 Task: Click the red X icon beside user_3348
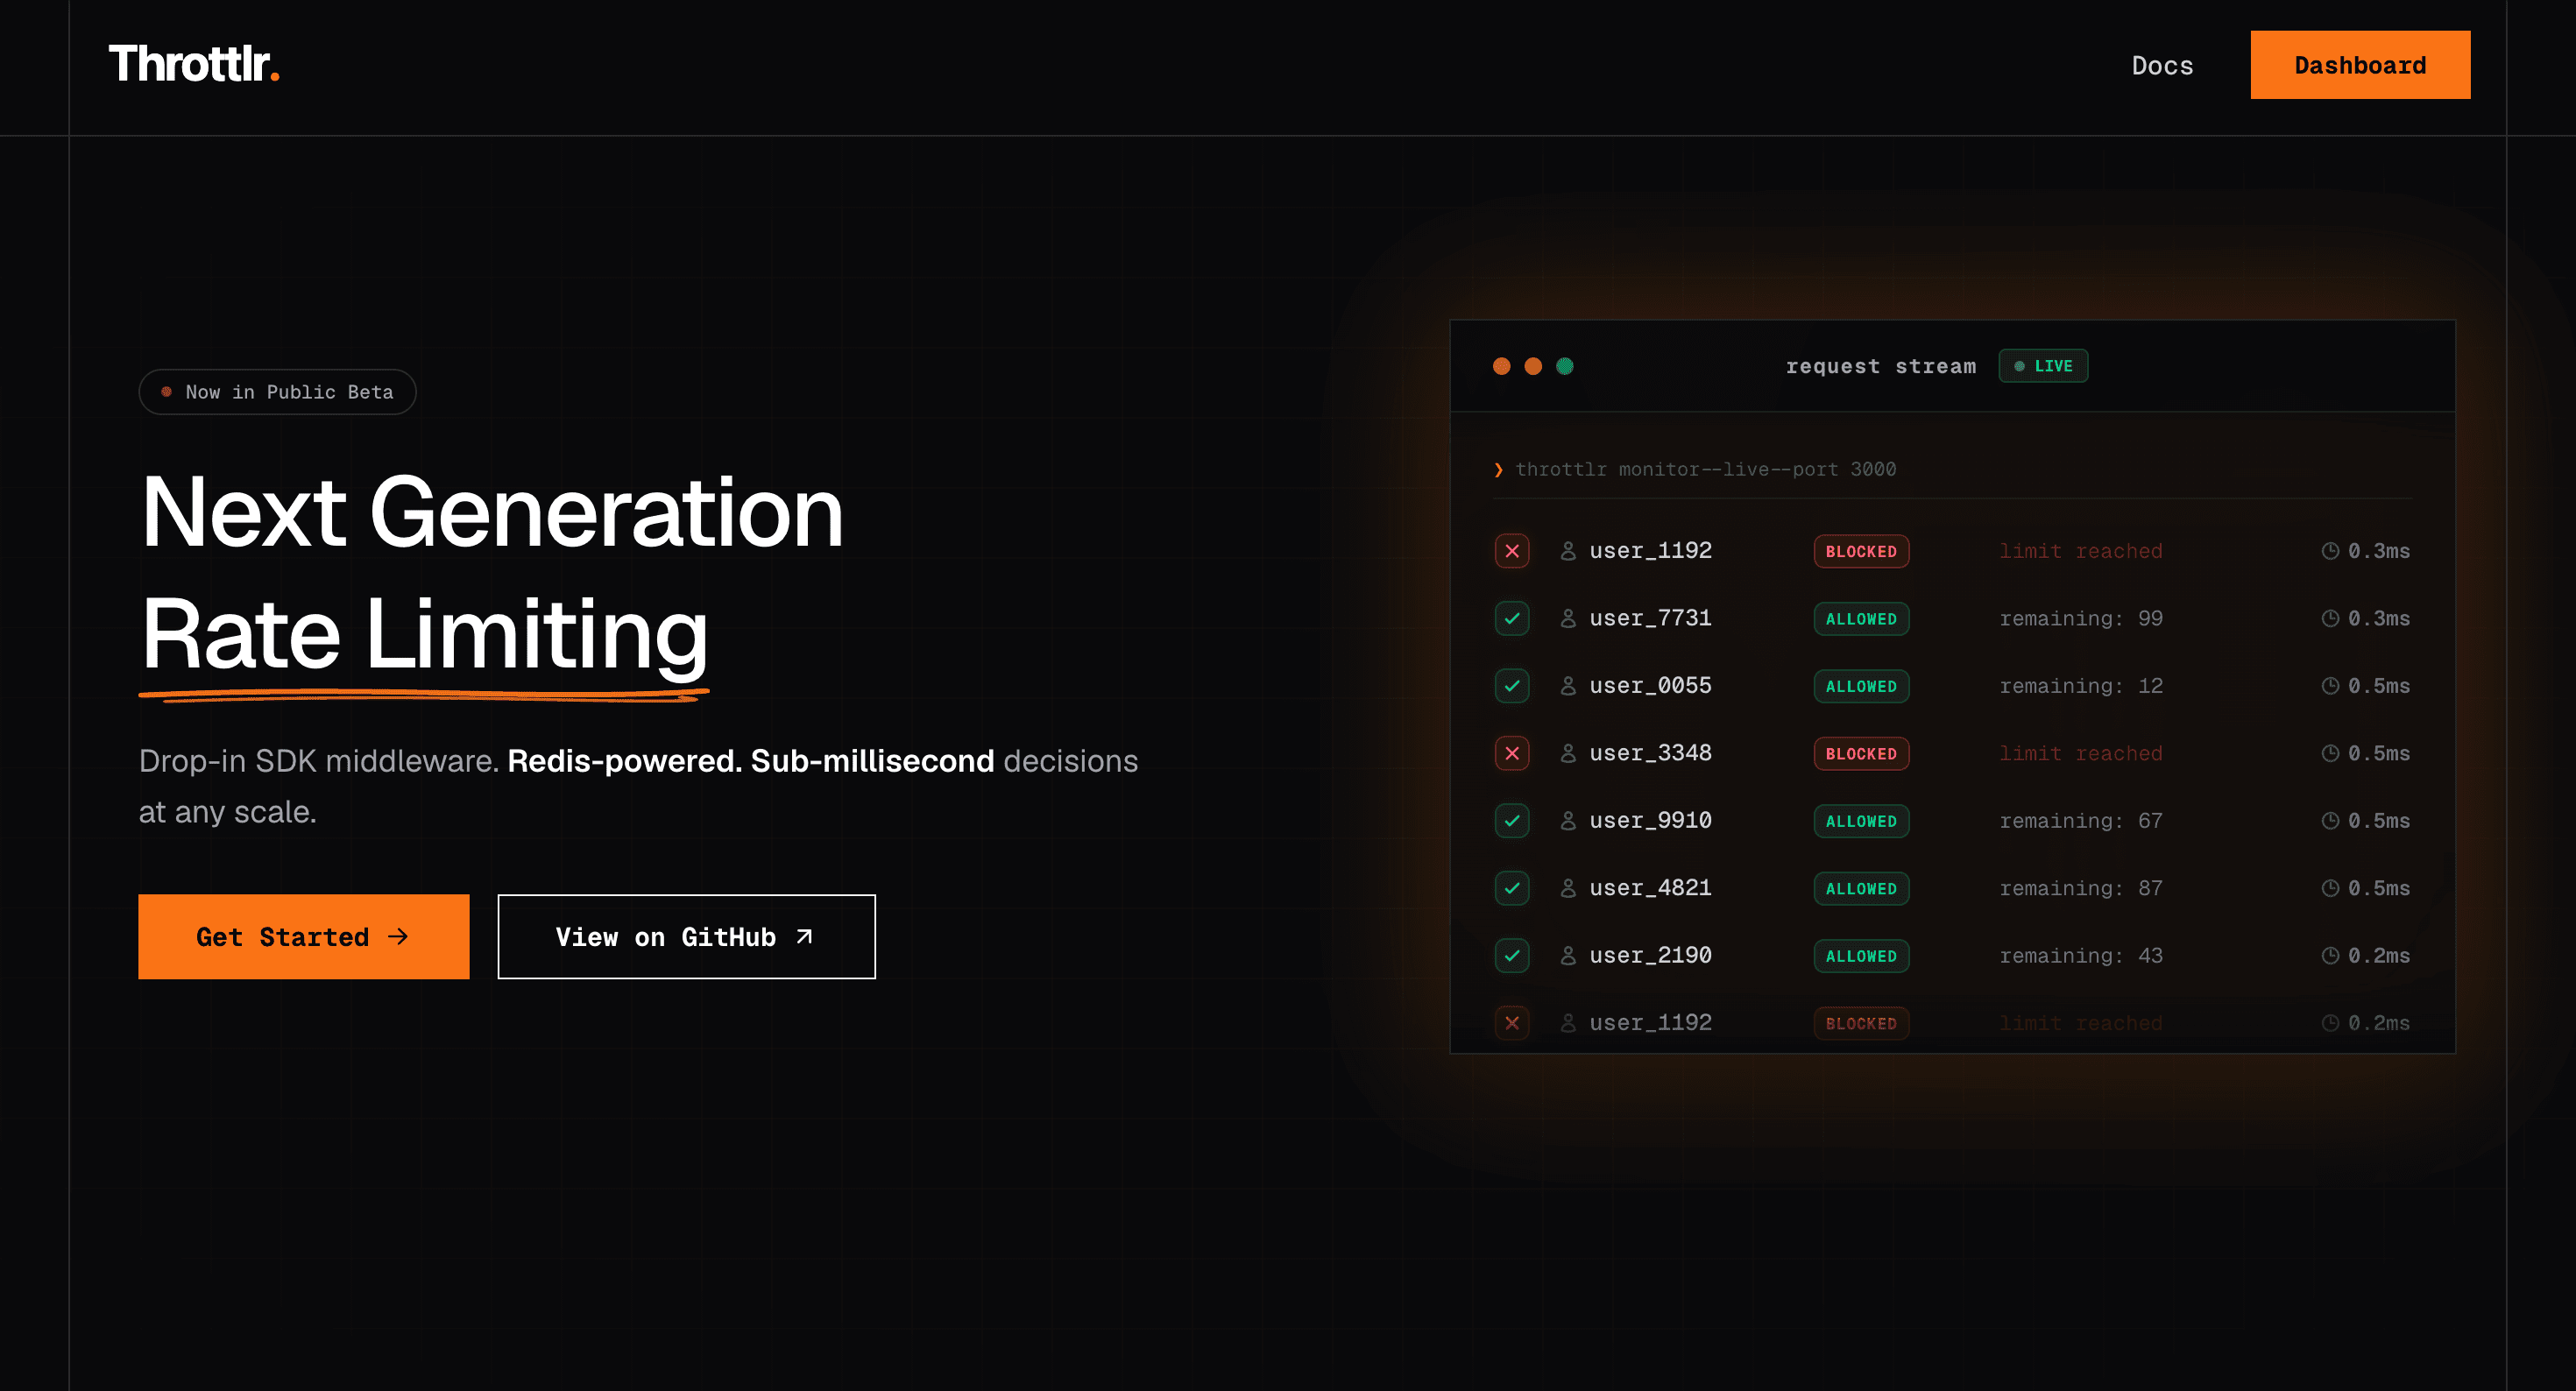(1512, 753)
